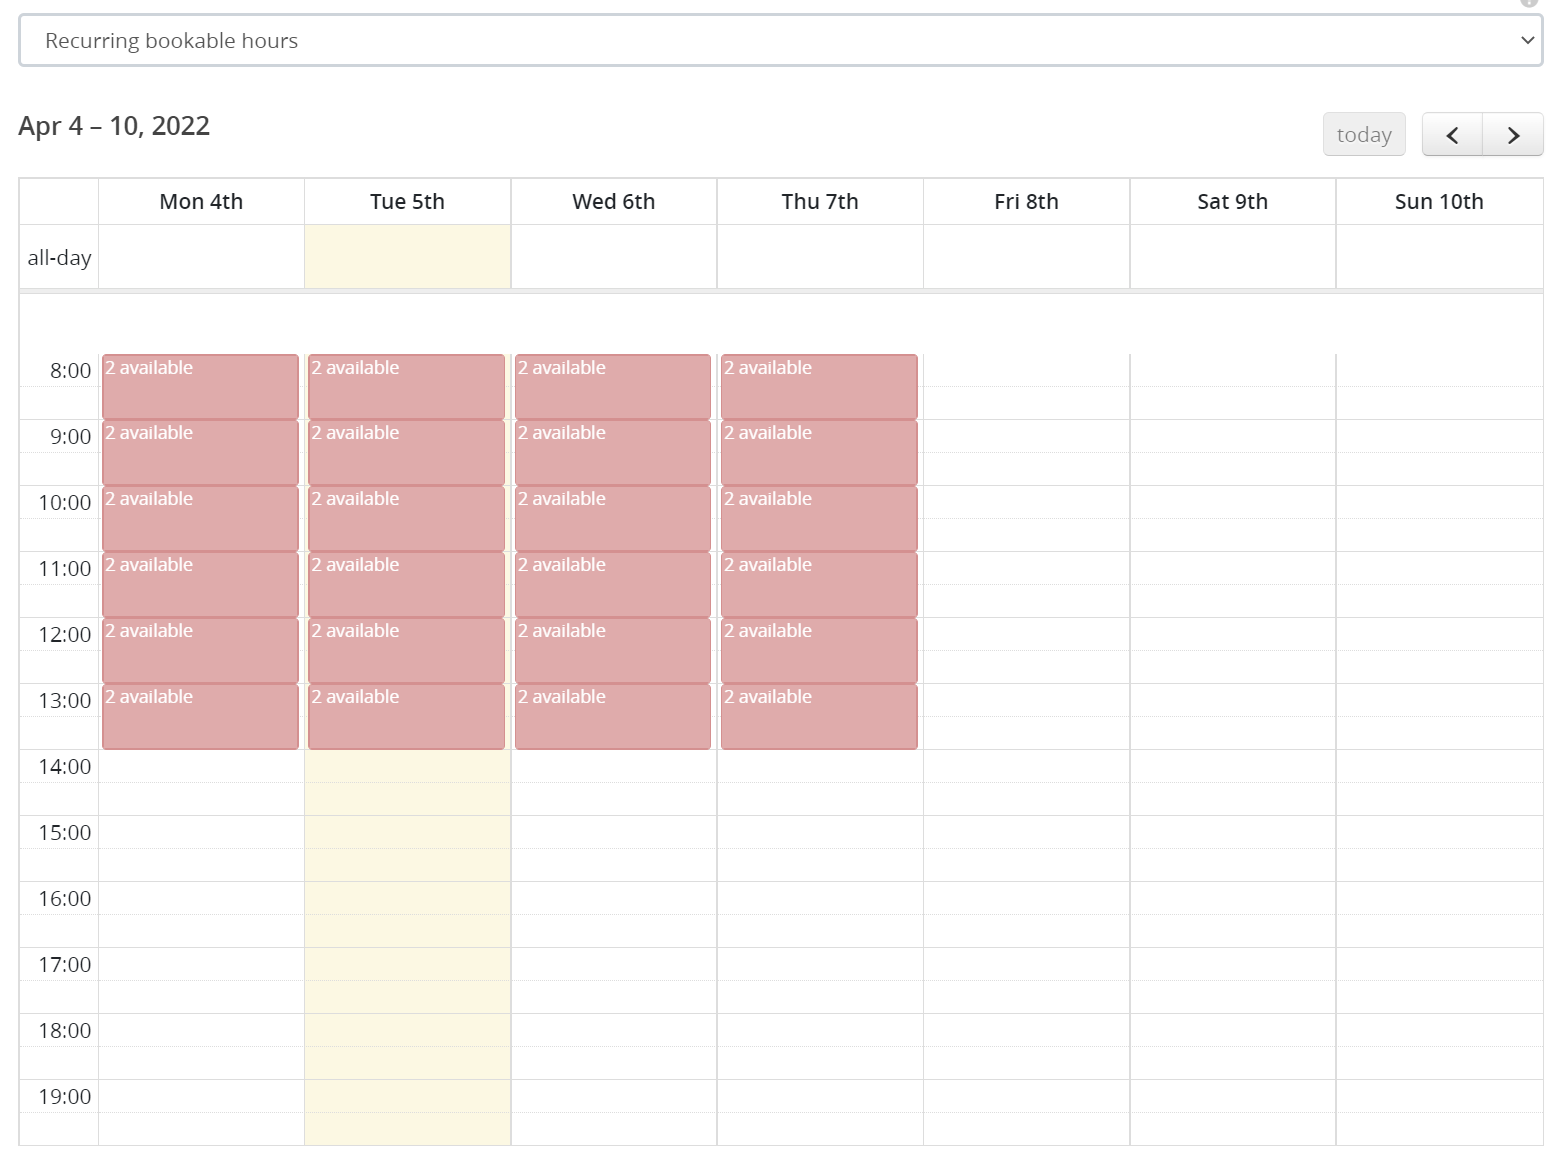The height and width of the screenshot is (1161, 1564).
Task: Go to next week with right arrow
Action: tap(1513, 135)
